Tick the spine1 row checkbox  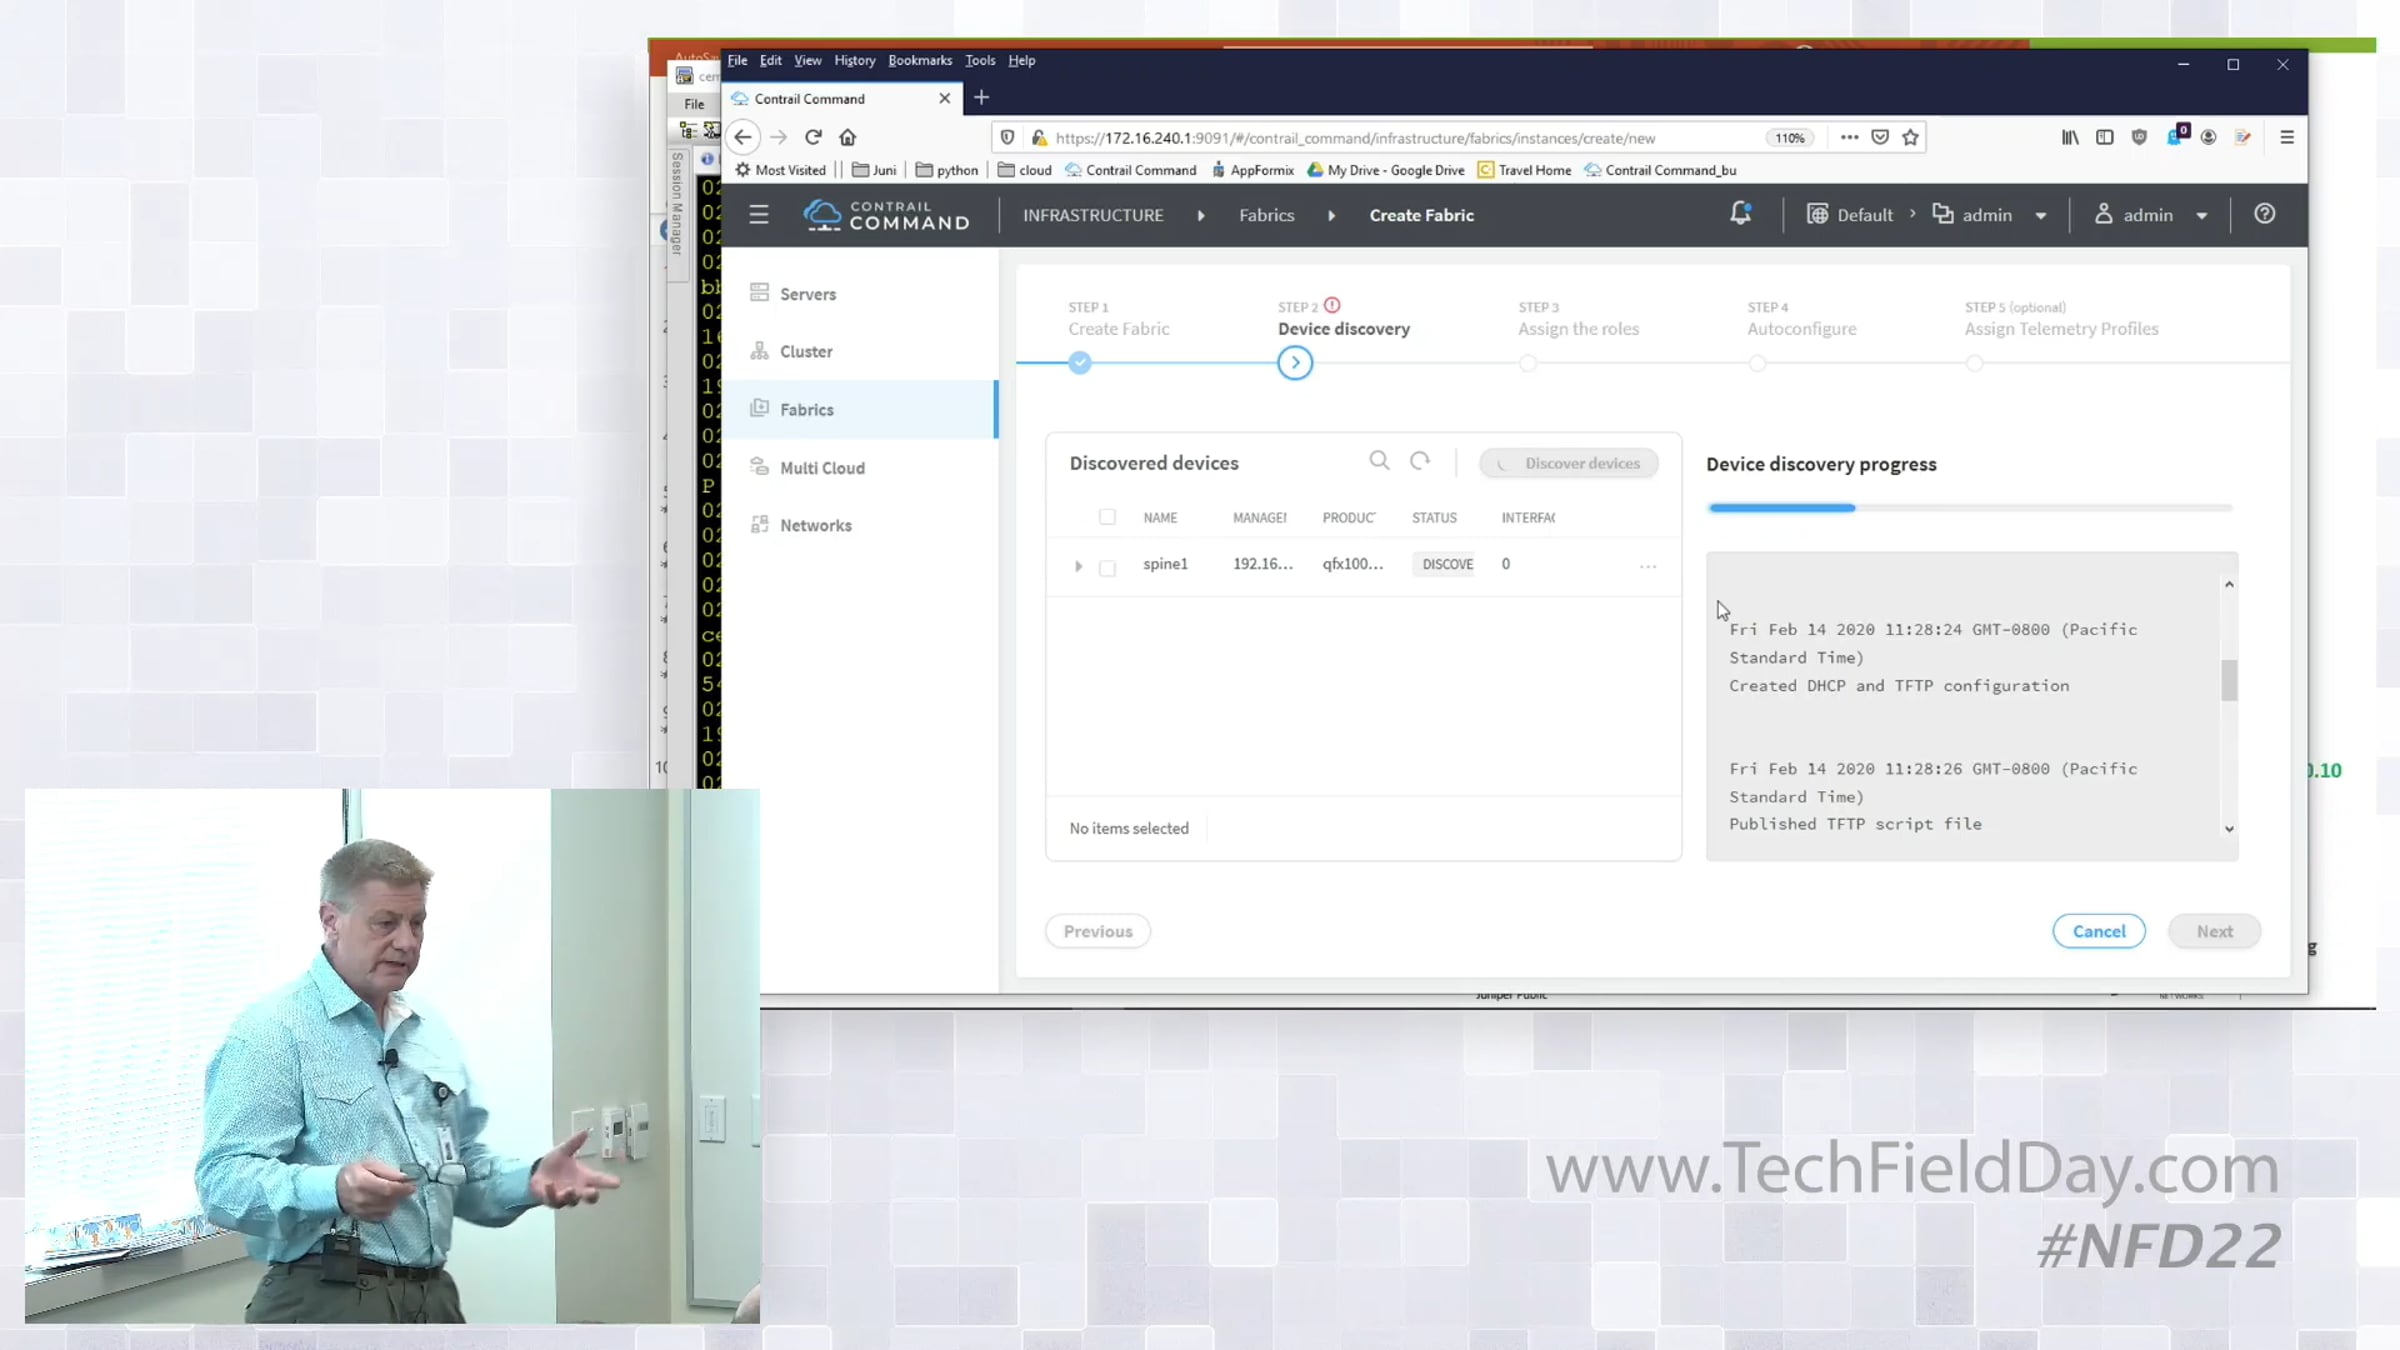coord(1107,567)
